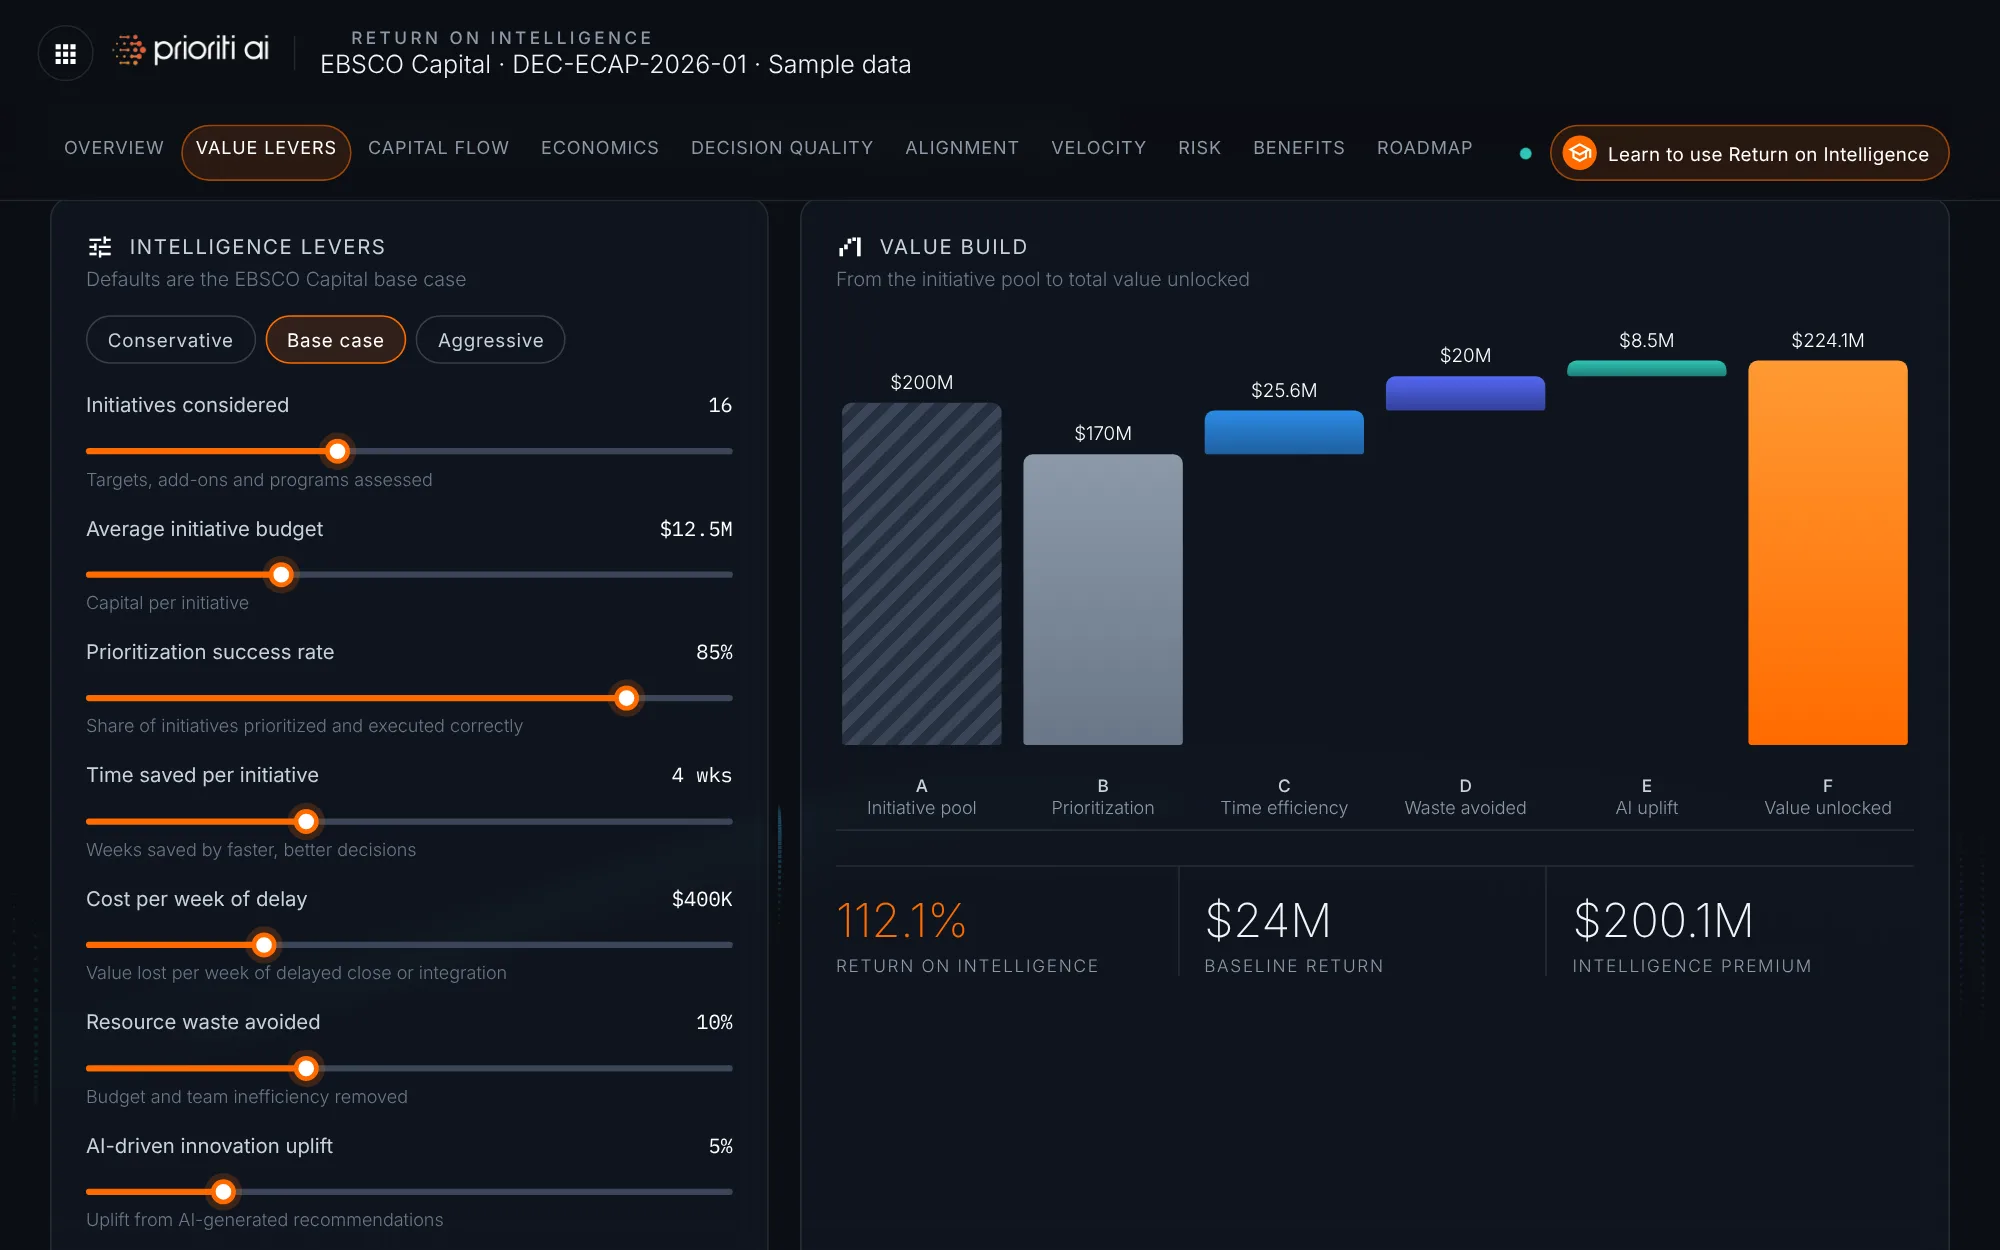Click the Initiatives considered slider handle

338,451
